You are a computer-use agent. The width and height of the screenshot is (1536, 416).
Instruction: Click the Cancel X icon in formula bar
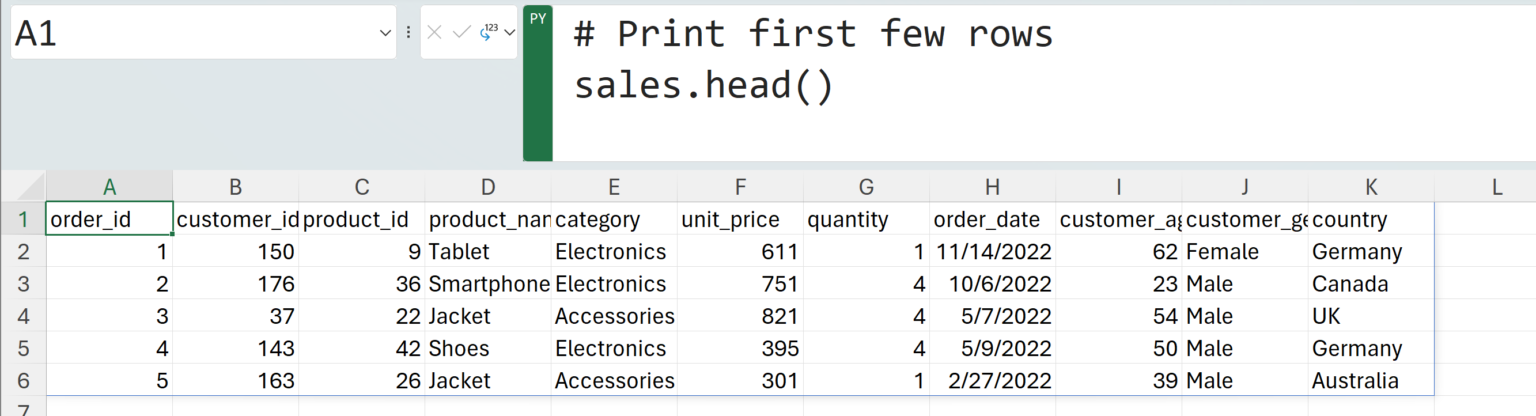[x=434, y=33]
